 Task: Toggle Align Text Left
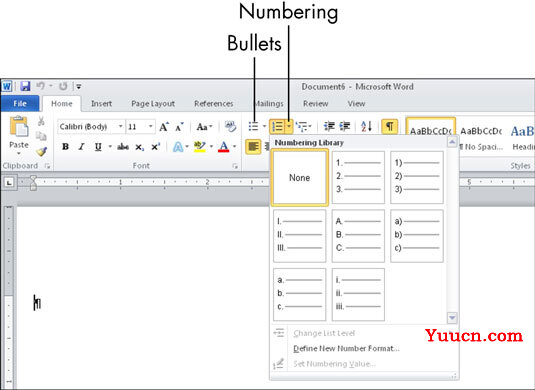pyautogui.click(x=253, y=147)
